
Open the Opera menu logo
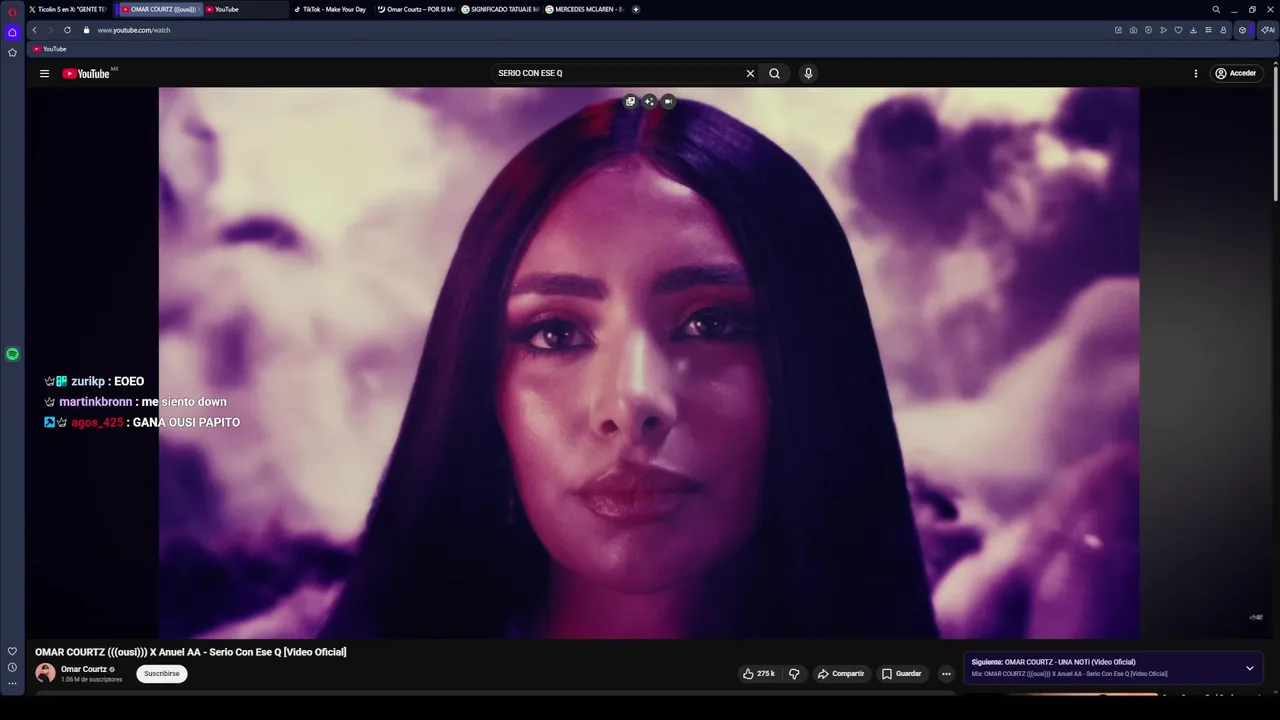(12, 10)
